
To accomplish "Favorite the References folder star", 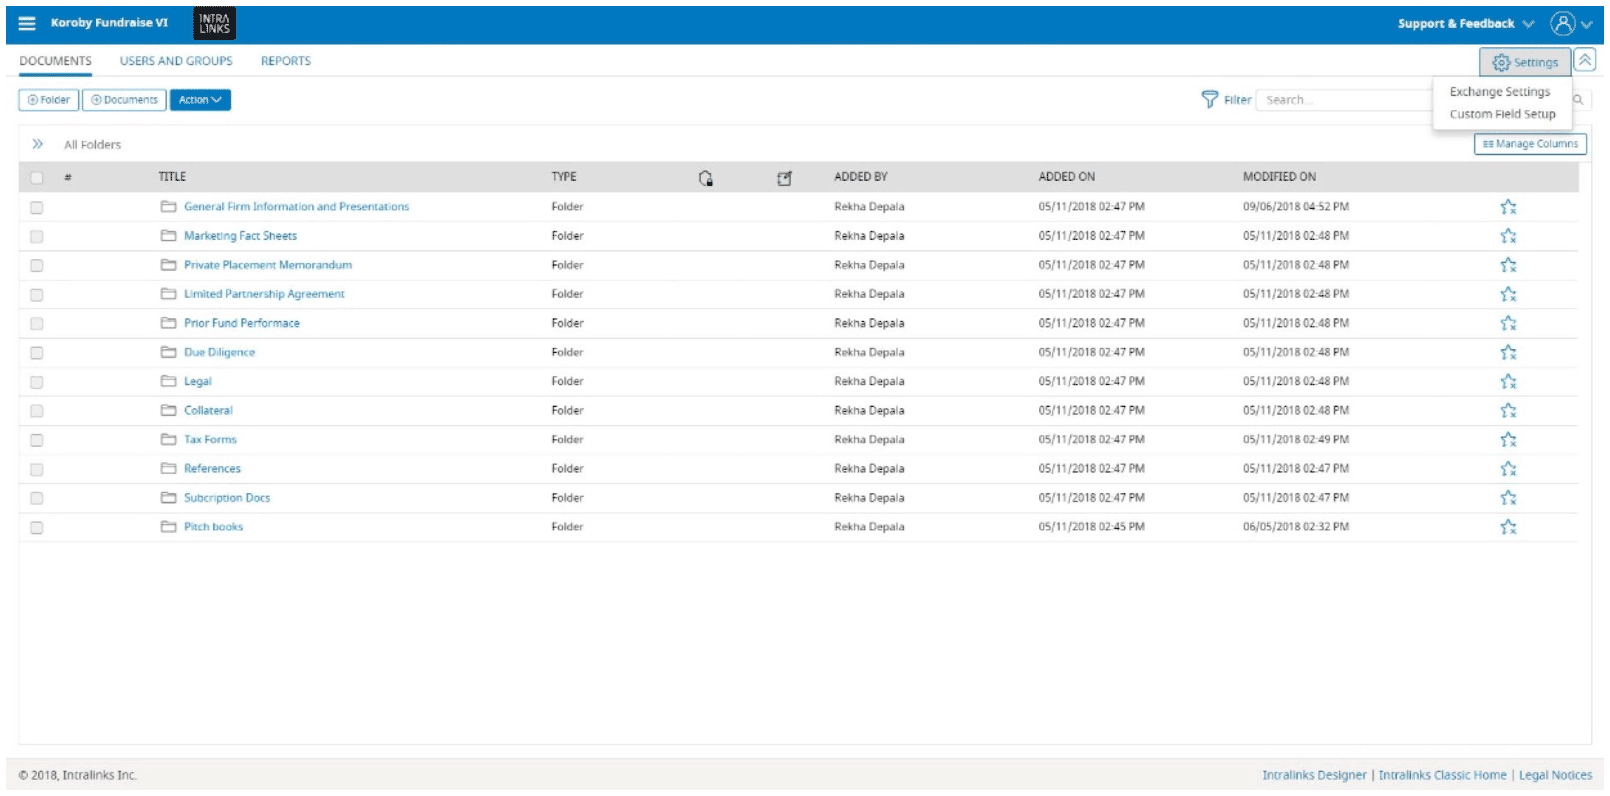I will pyautogui.click(x=1508, y=468).
